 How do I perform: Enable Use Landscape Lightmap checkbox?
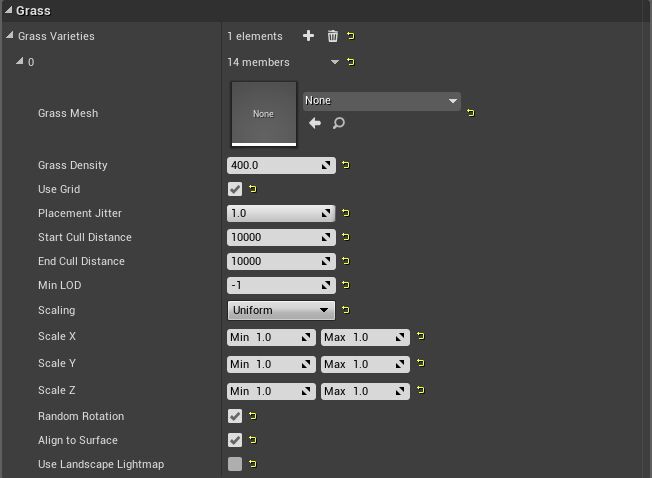click(235, 464)
